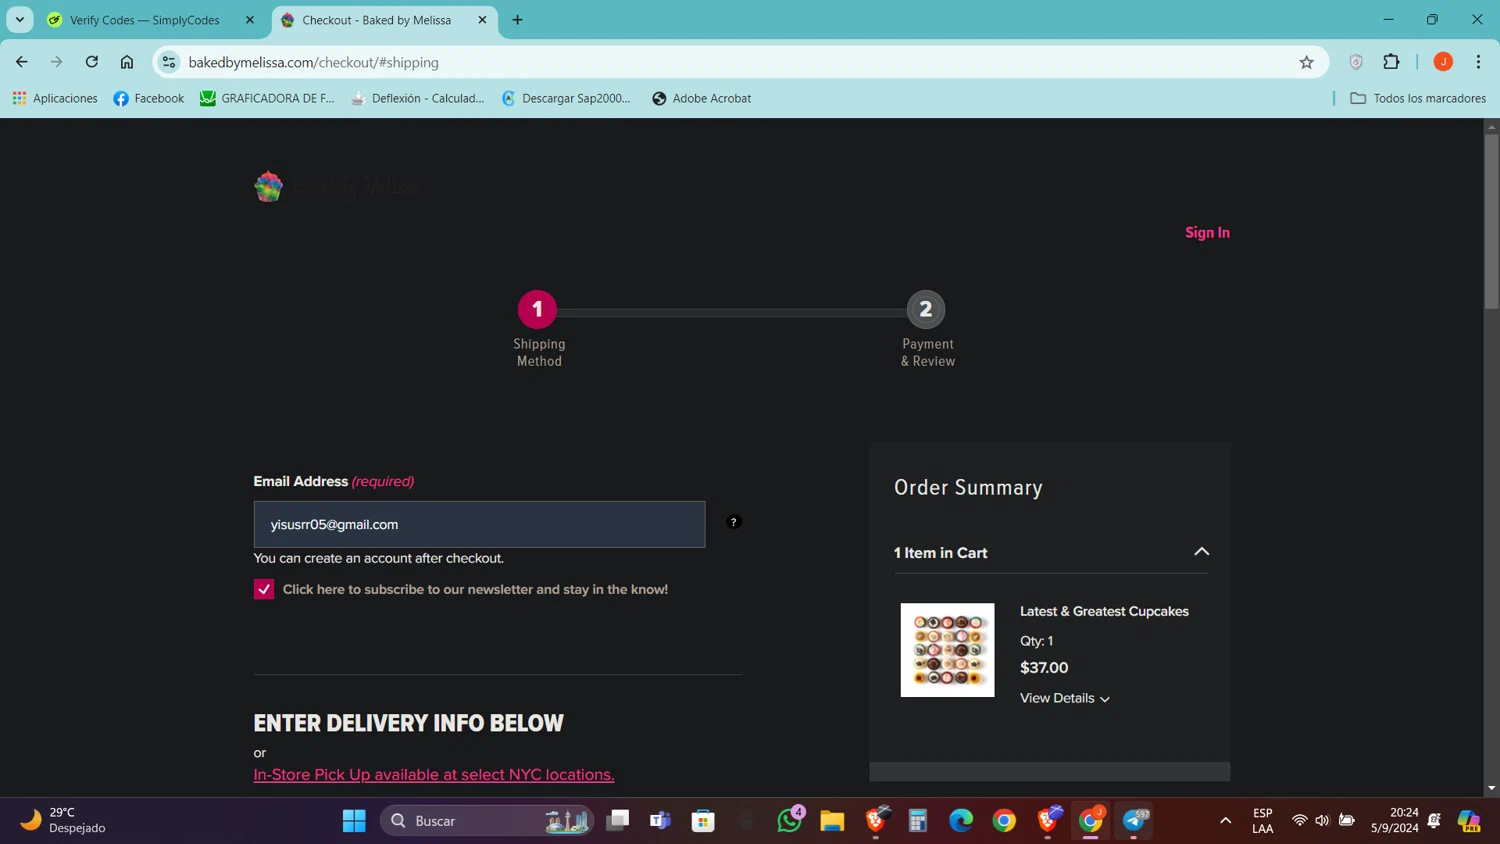Open the Baked by Melissa logo
This screenshot has width=1500, height=844.
pyautogui.click(x=337, y=187)
